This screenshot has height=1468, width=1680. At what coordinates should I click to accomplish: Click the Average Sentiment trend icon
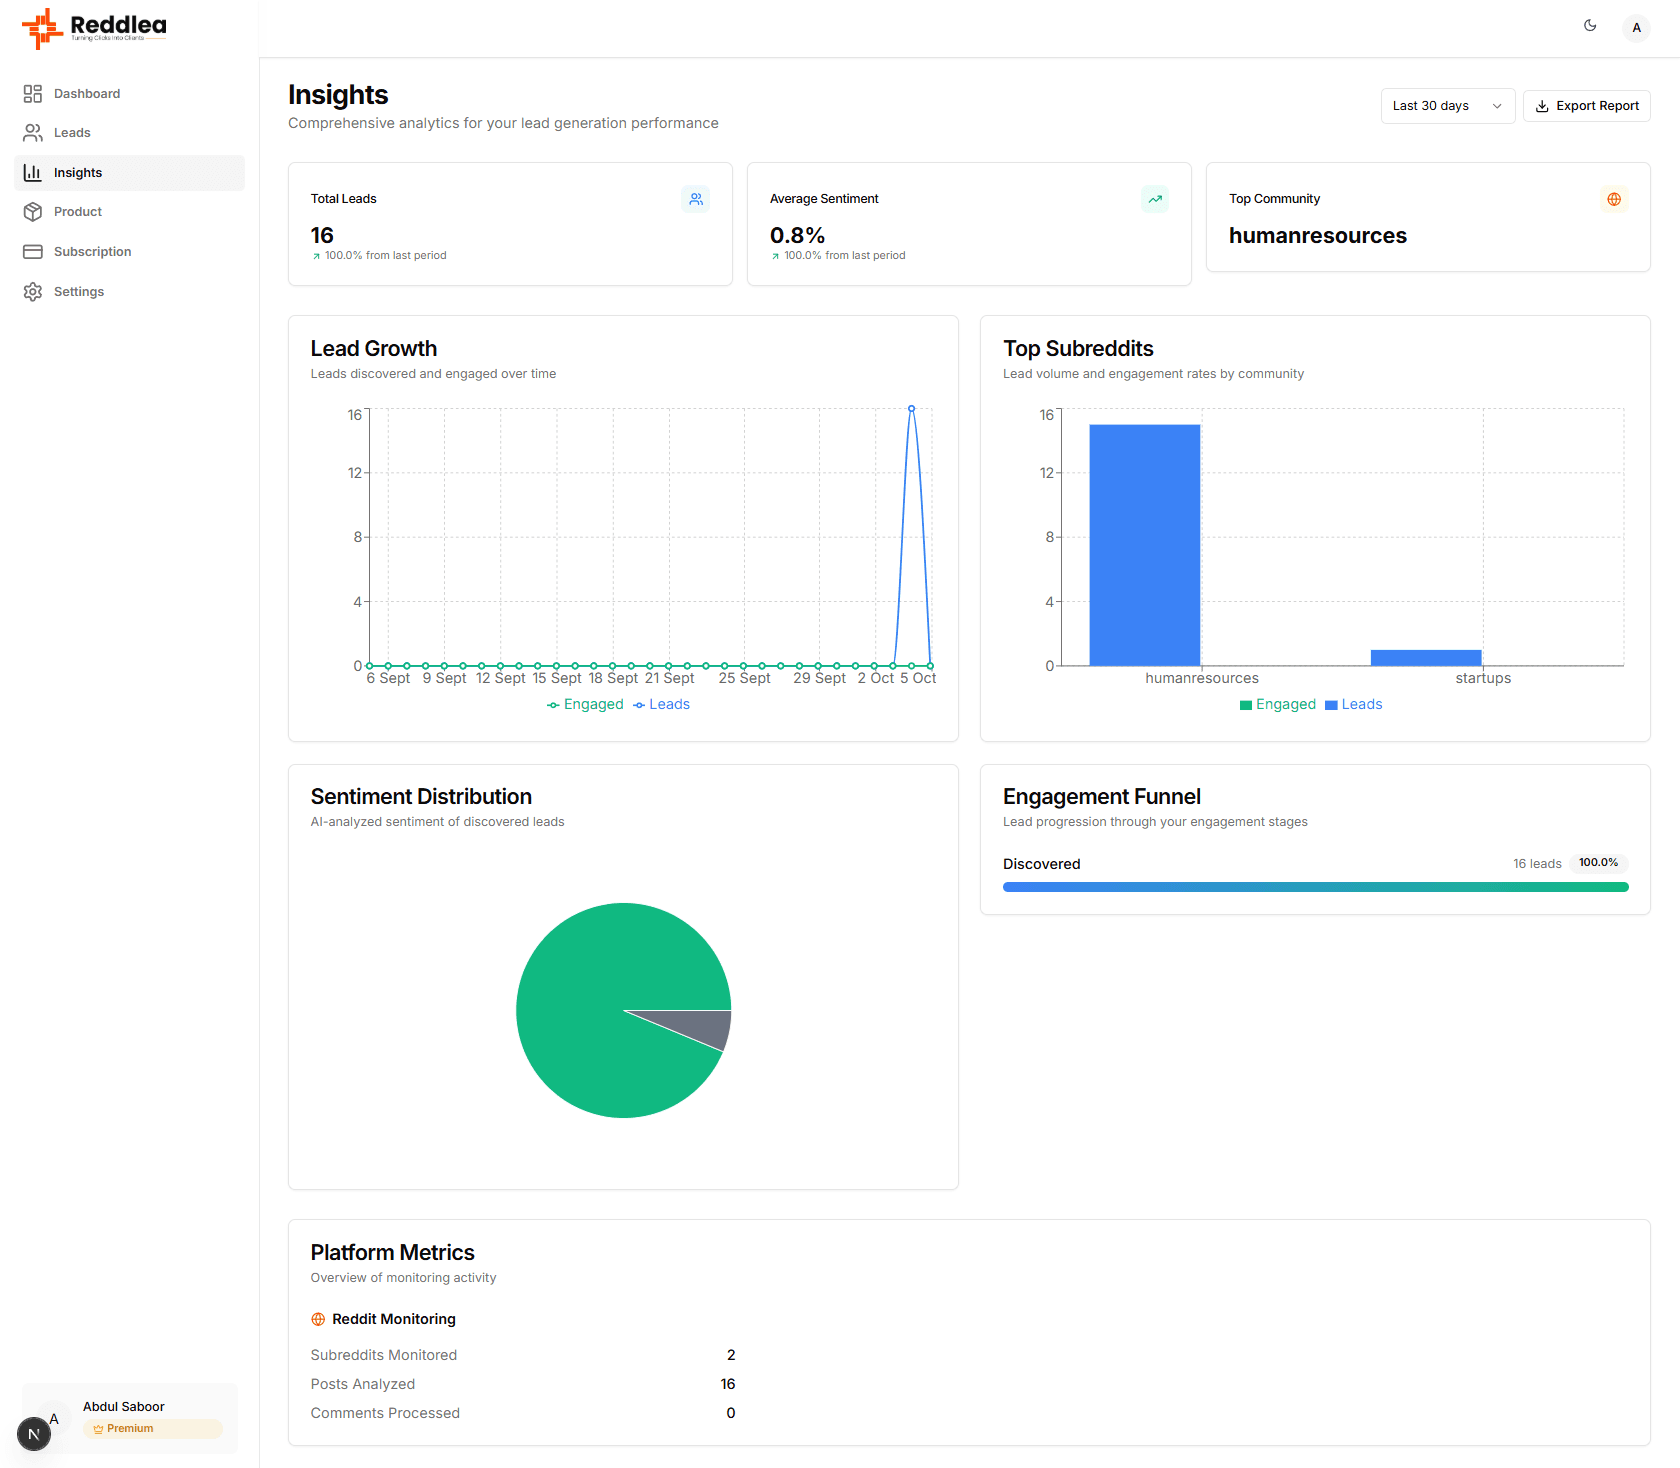pyautogui.click(x=1155, y=199)
